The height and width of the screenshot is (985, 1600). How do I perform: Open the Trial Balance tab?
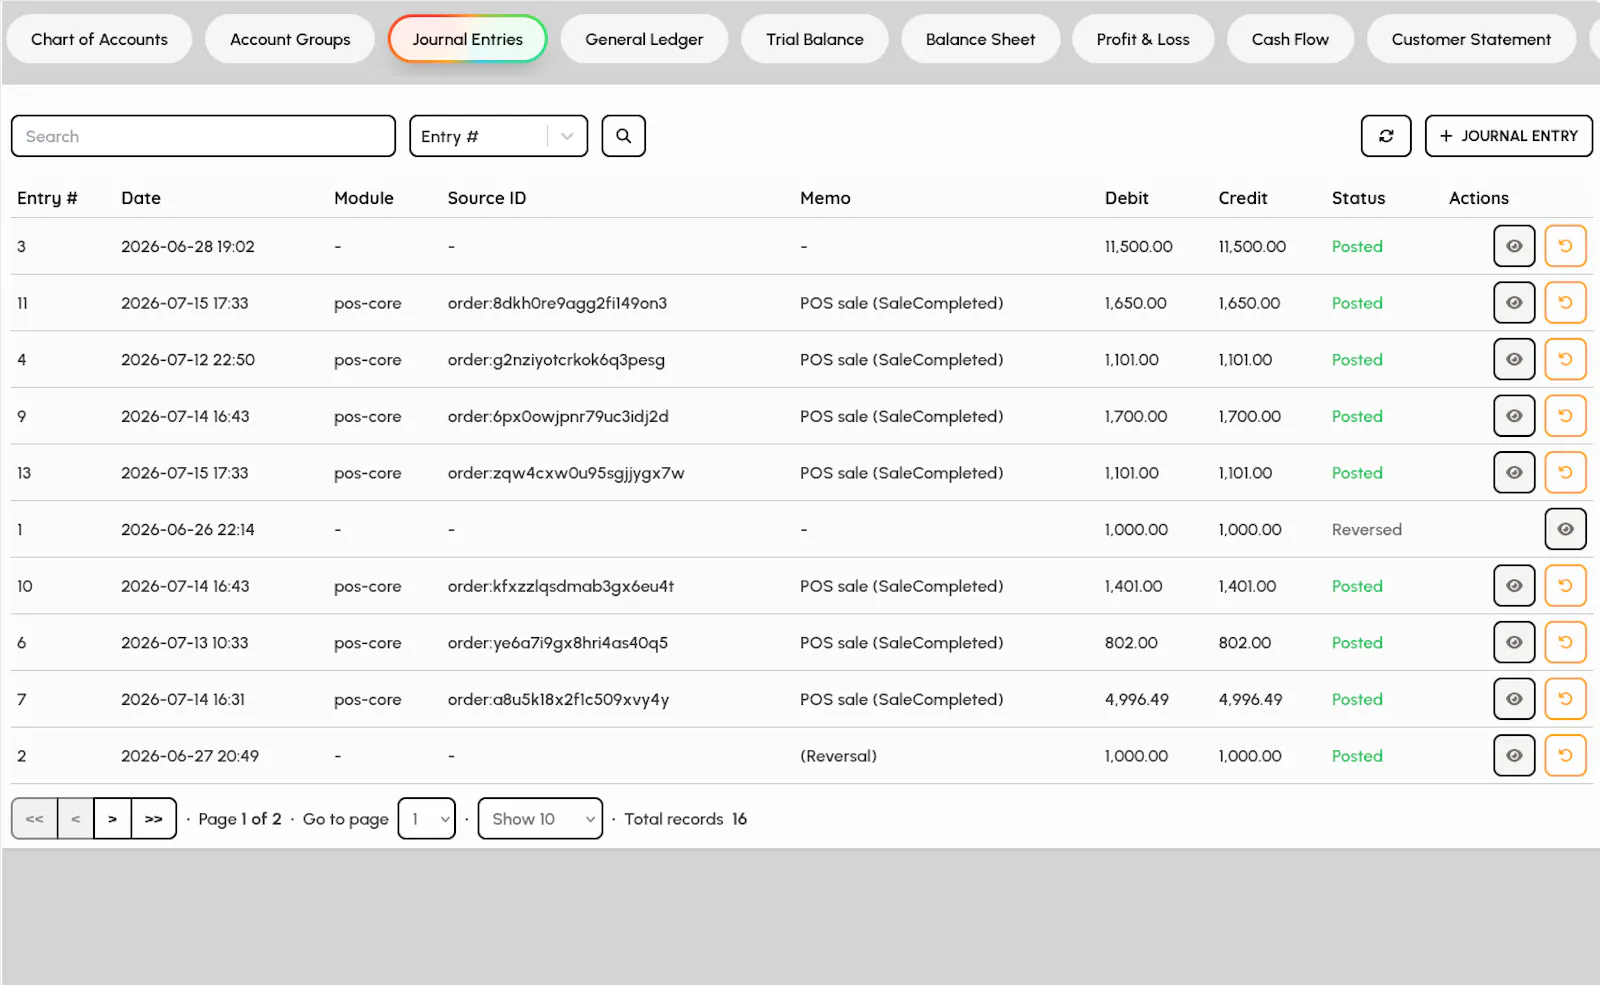(815, 39)
